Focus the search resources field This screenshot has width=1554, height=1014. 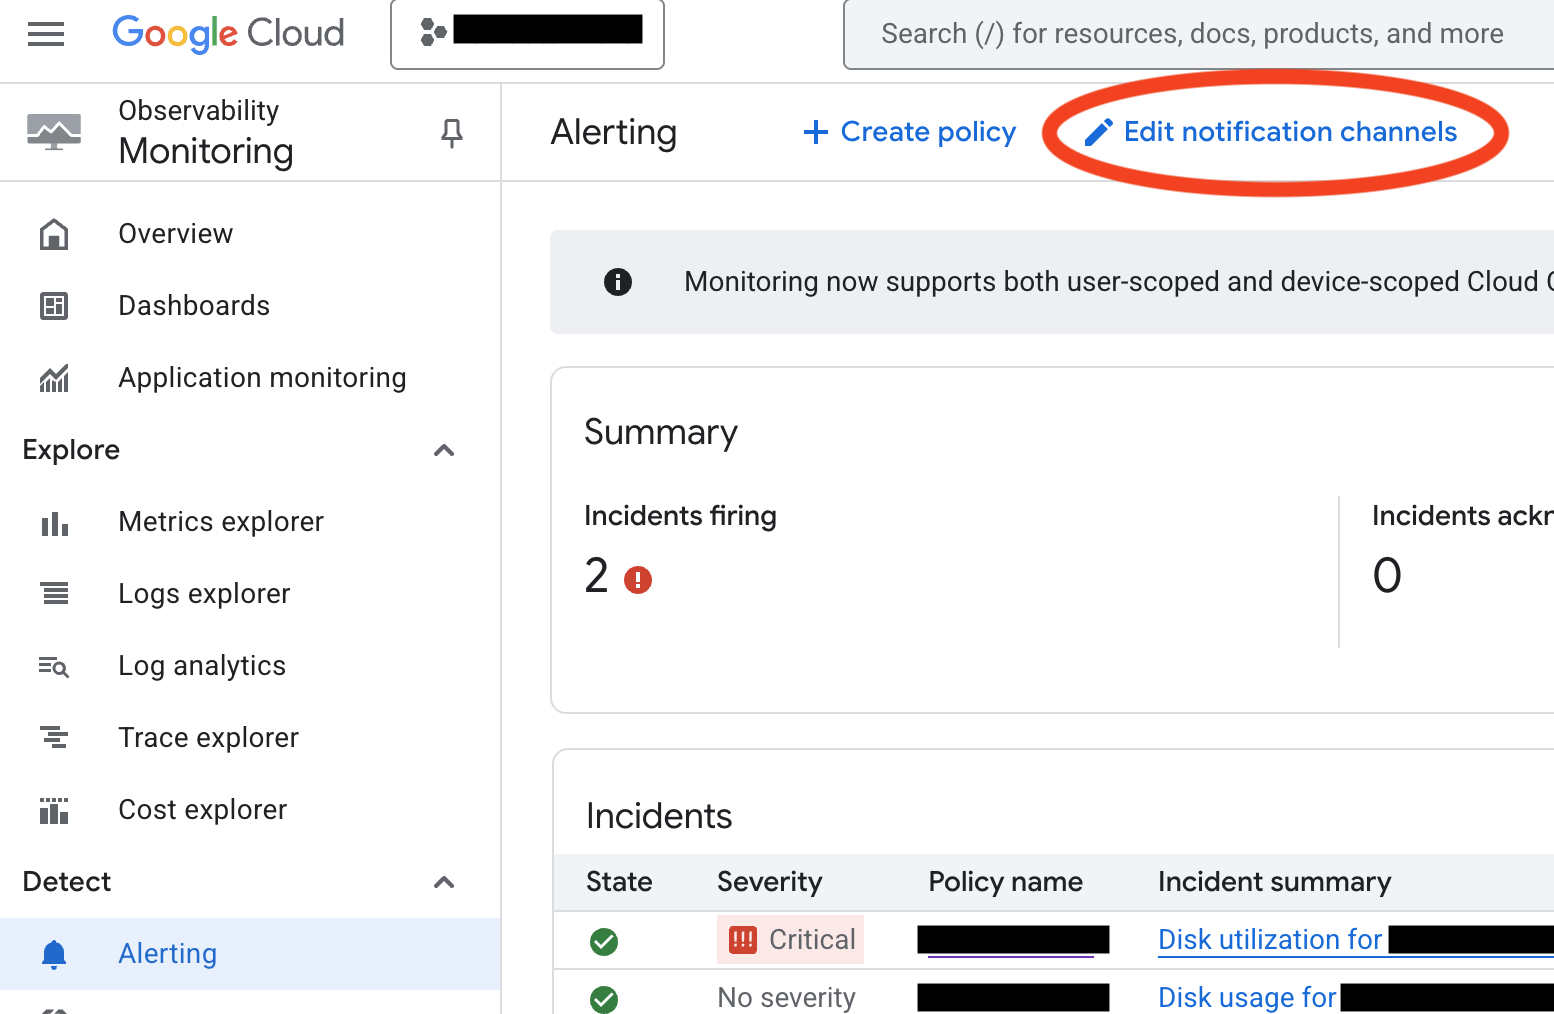tap(1198, 34)
